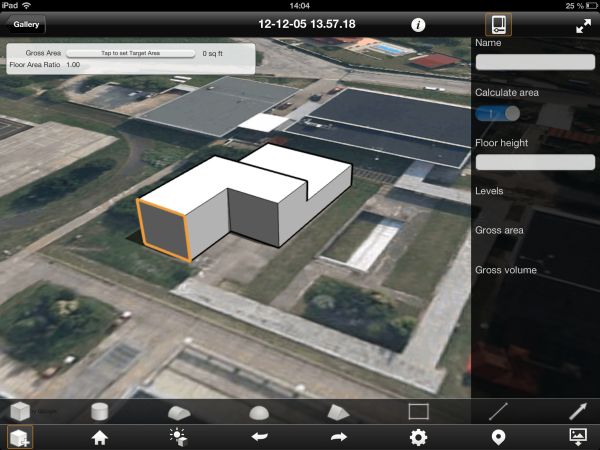Image resolution: width=600 pixels, height=450 pixels.
Task: Select the cylinder shape tool
Action: pyautogui.click(x=99, y=411)
